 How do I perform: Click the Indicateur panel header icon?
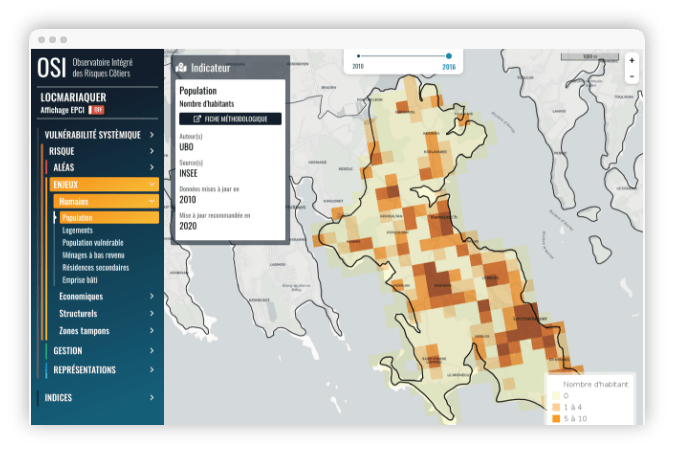coord(181,68)
